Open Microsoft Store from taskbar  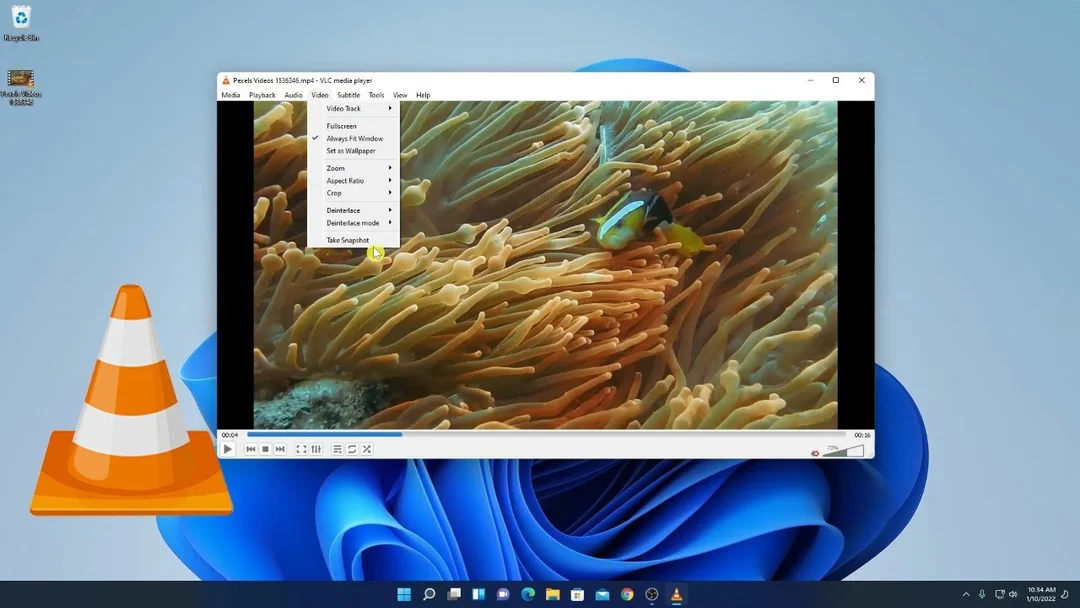tap(578, 594)
